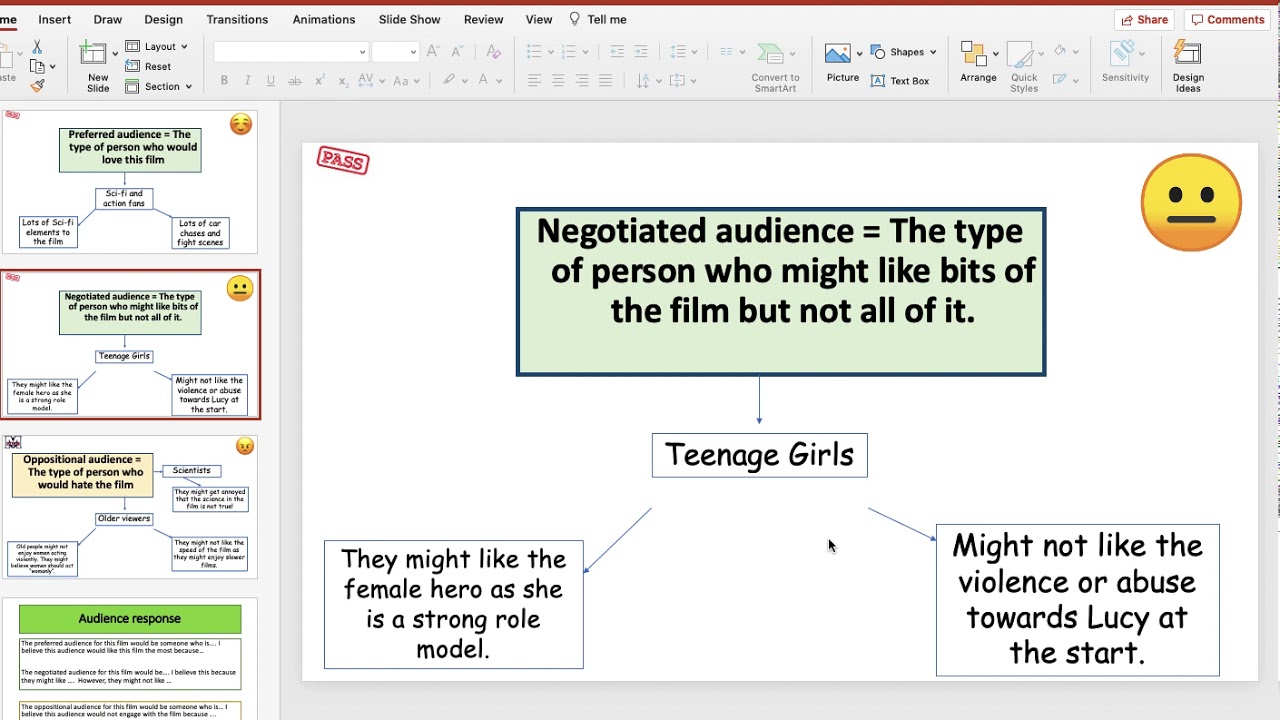
Task: Decrease font size icon
Action: pyautogui.click(x=457, y=51)
